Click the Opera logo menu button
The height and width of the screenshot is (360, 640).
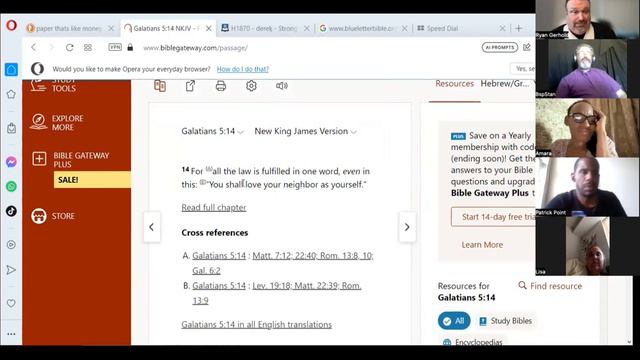[11, 26]
